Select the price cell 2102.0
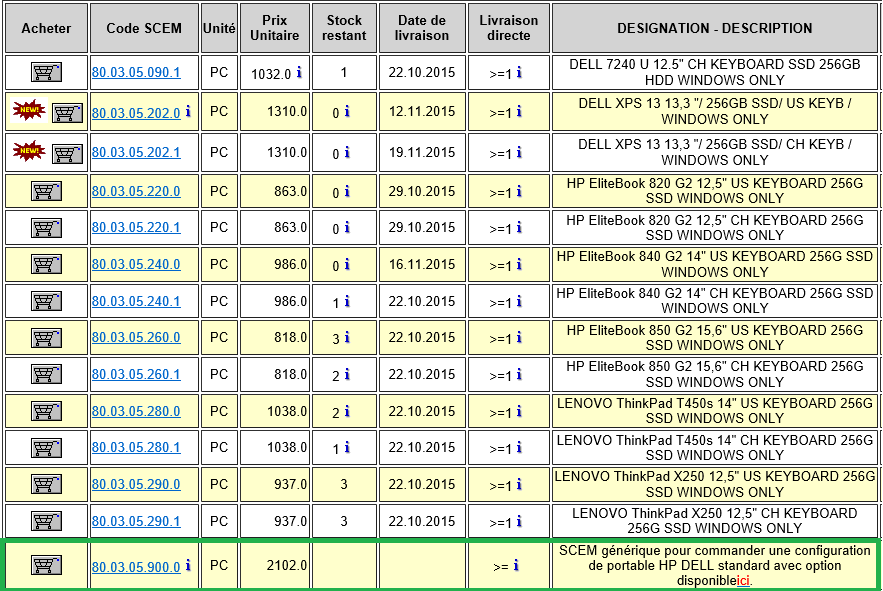This screenshot has height=591, width=883. tap(275, 565)
